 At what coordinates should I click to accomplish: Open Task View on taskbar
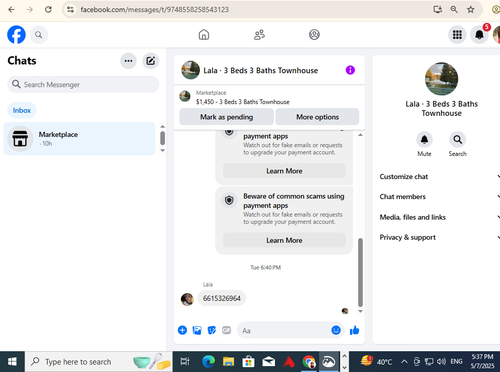(185, 361)
